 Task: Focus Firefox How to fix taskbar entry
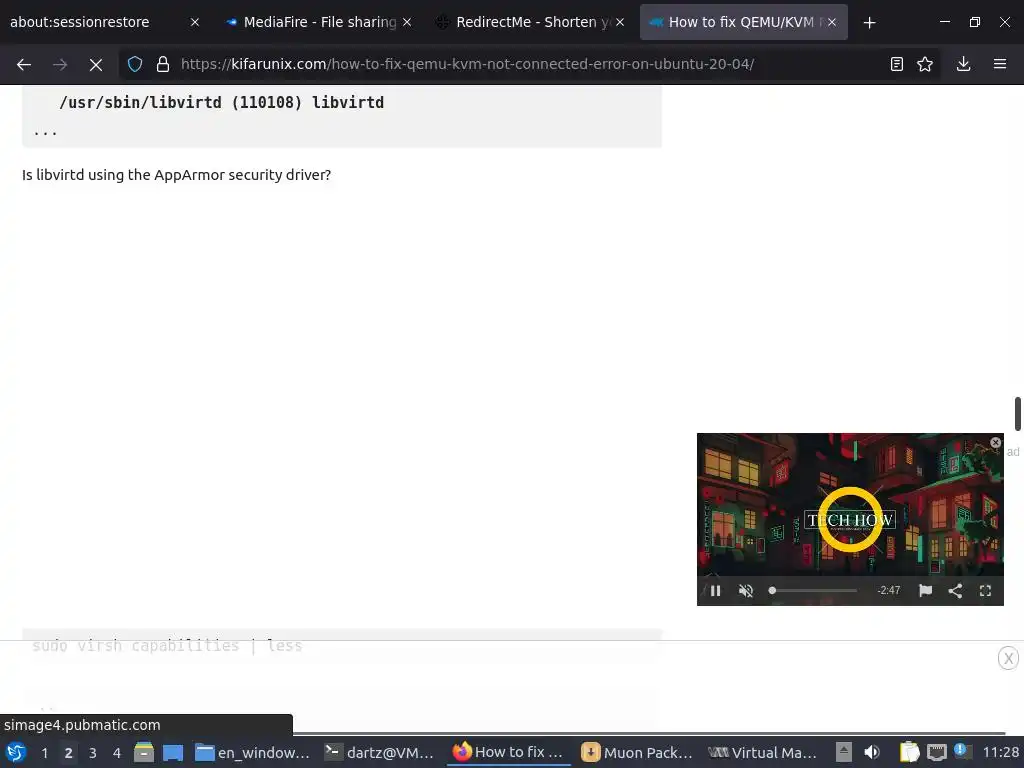(509, 752)
